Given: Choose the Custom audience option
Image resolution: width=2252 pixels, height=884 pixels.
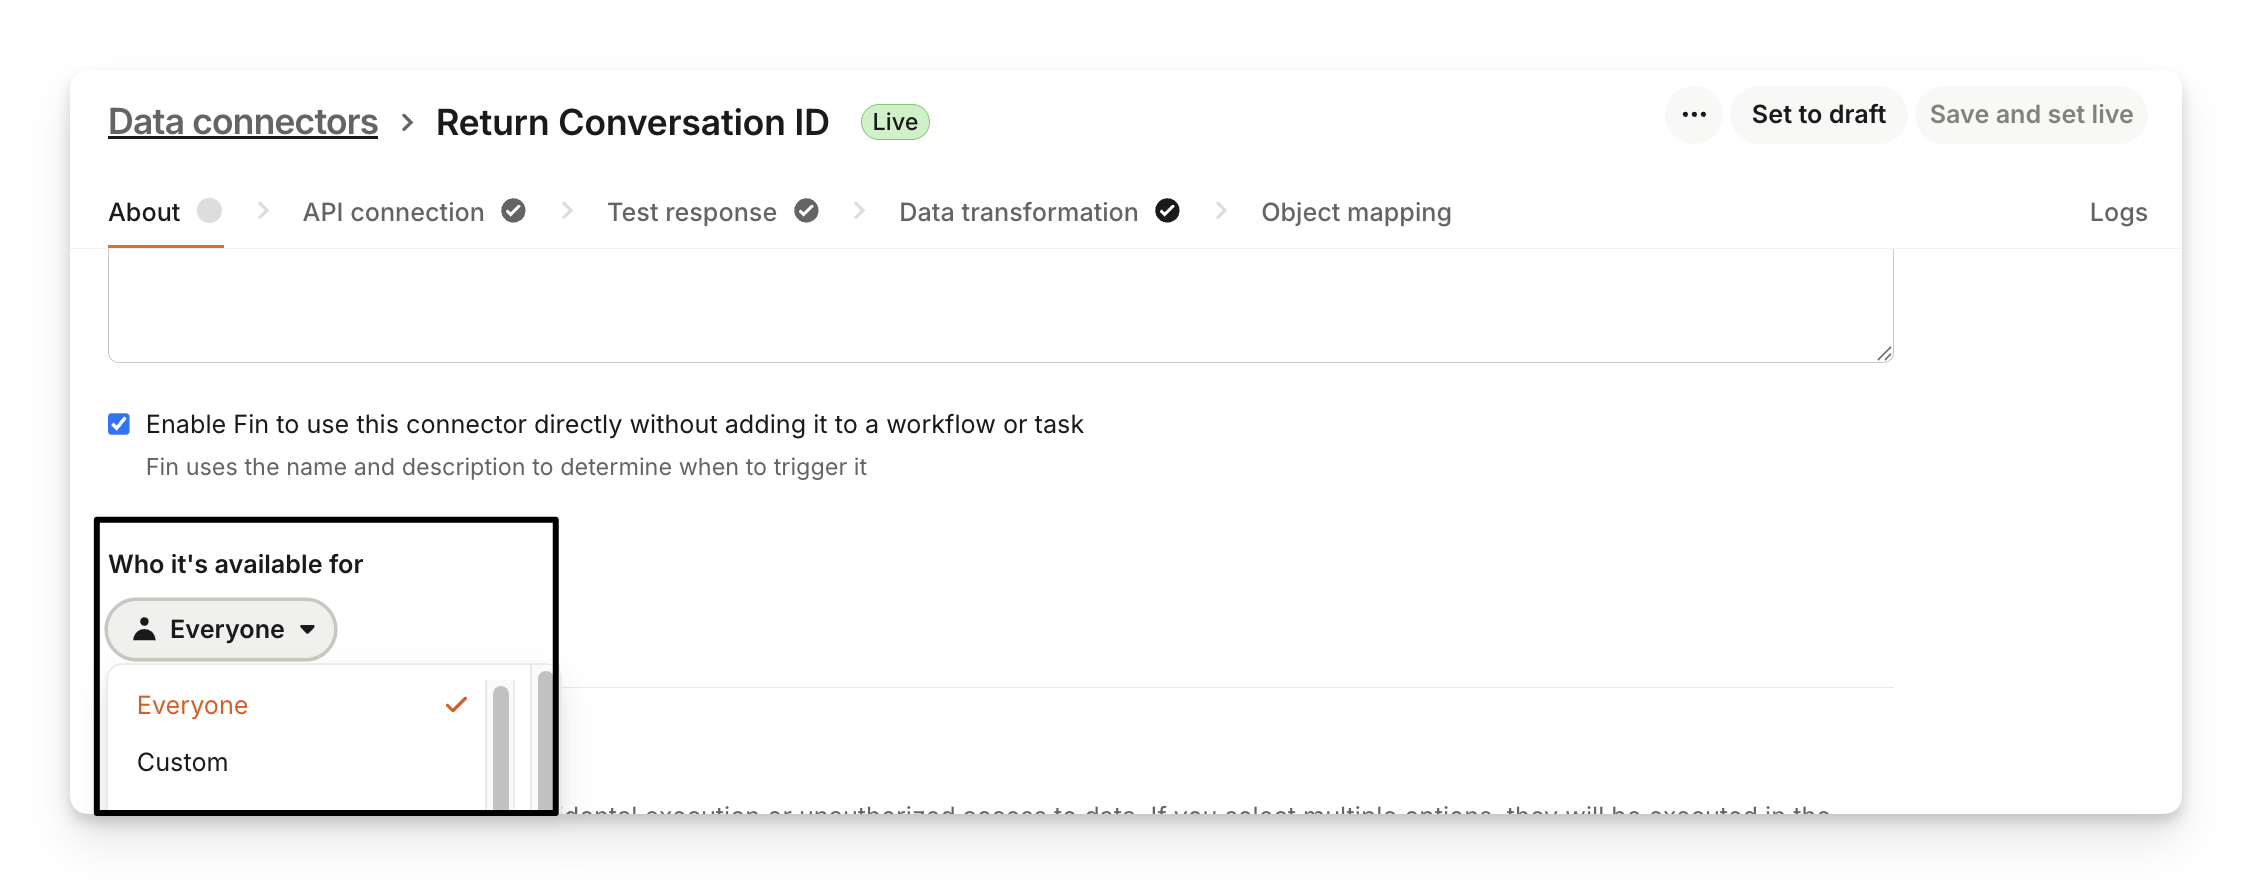Looking at the screenshot, I should pyautogui.click(x=183, y=762).
